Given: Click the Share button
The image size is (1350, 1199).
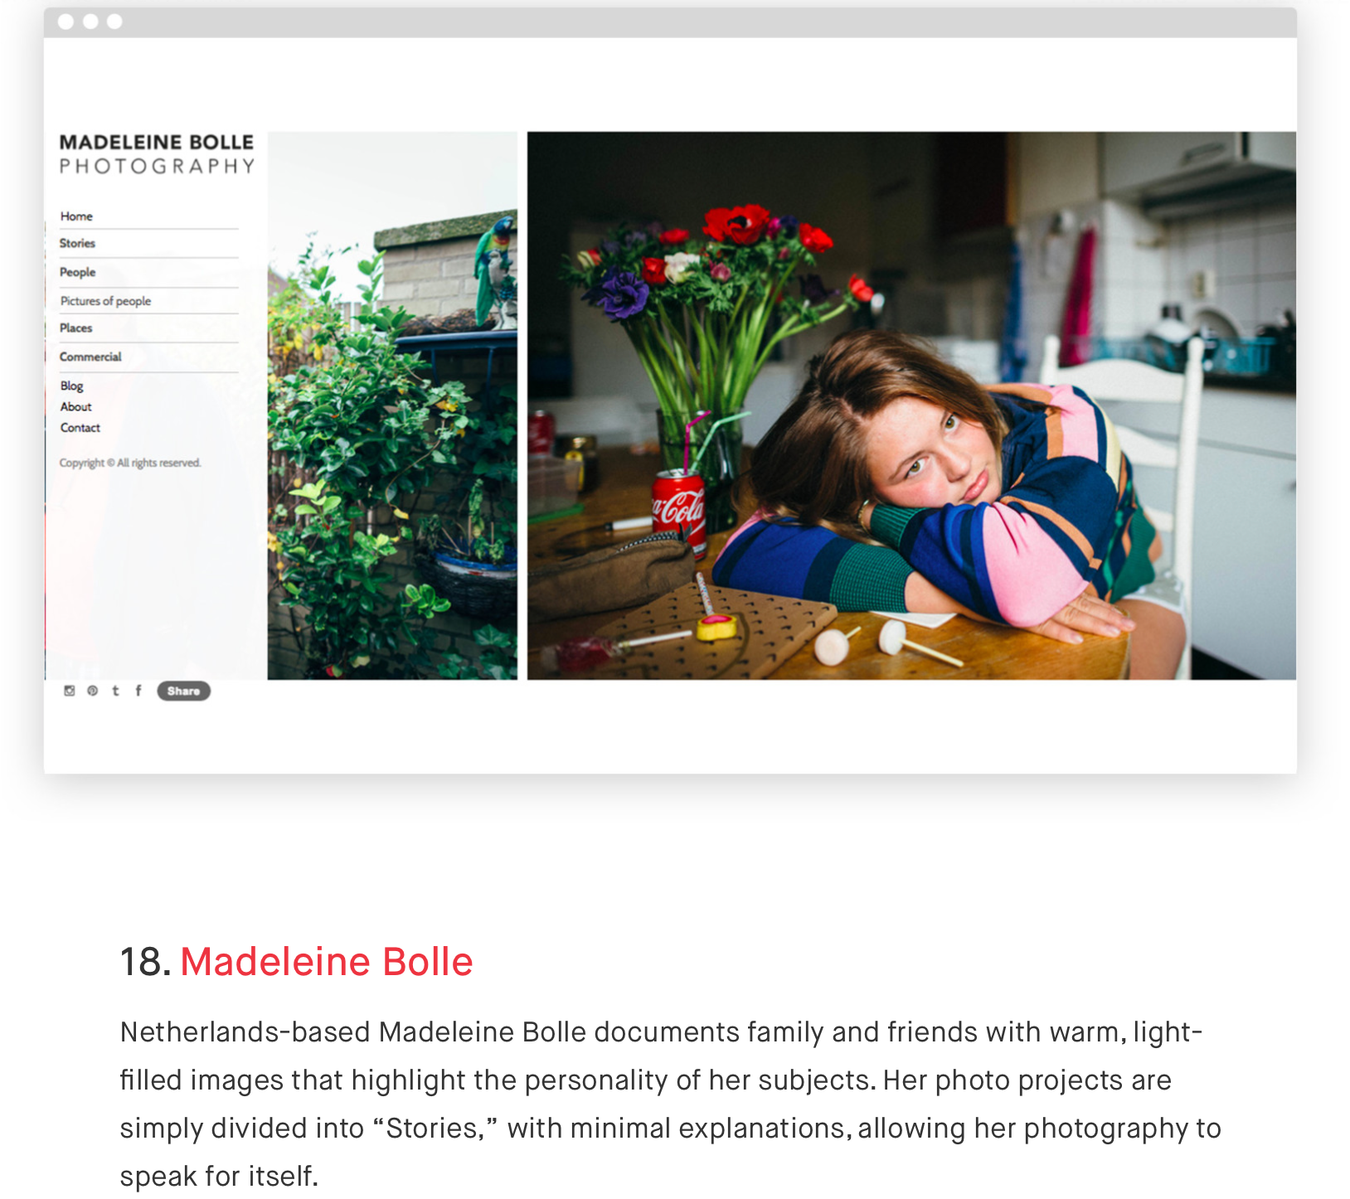Looking at the screenshot, I should 184,691.
